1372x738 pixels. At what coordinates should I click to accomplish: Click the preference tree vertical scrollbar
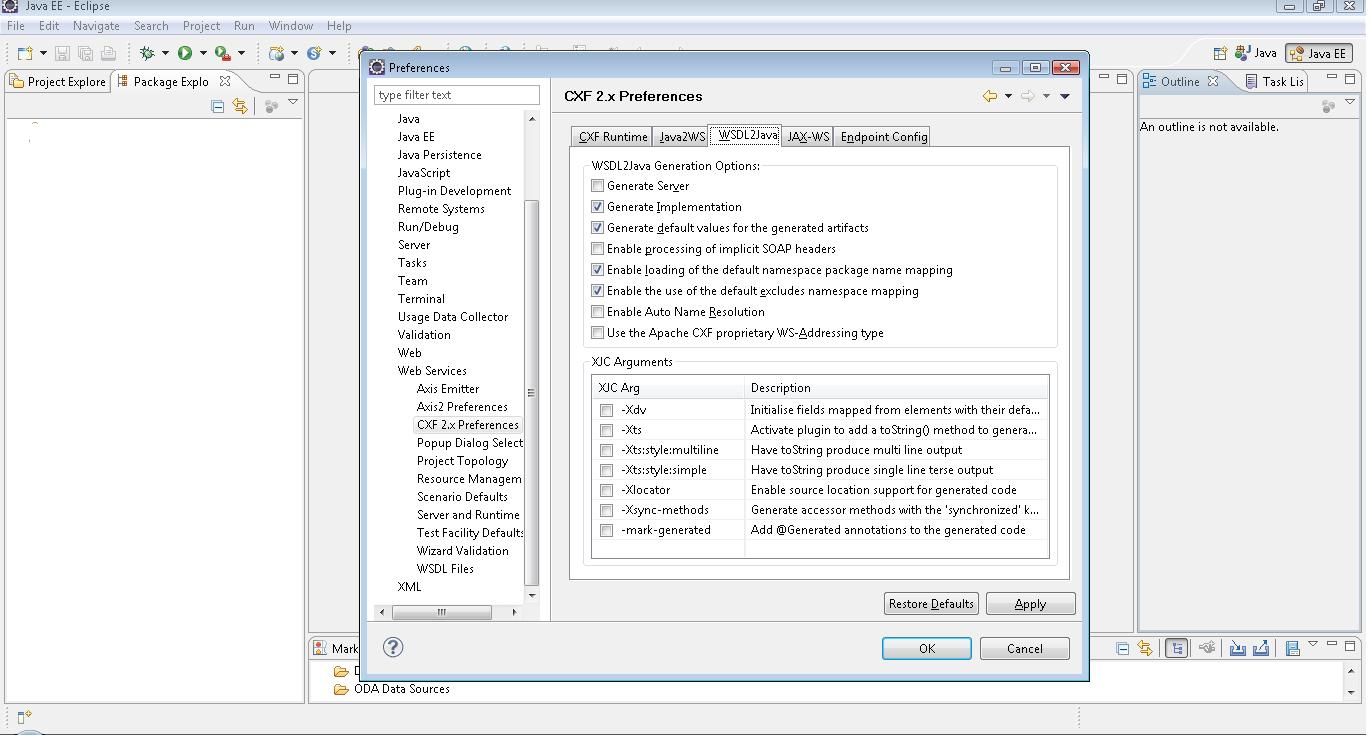532,393
